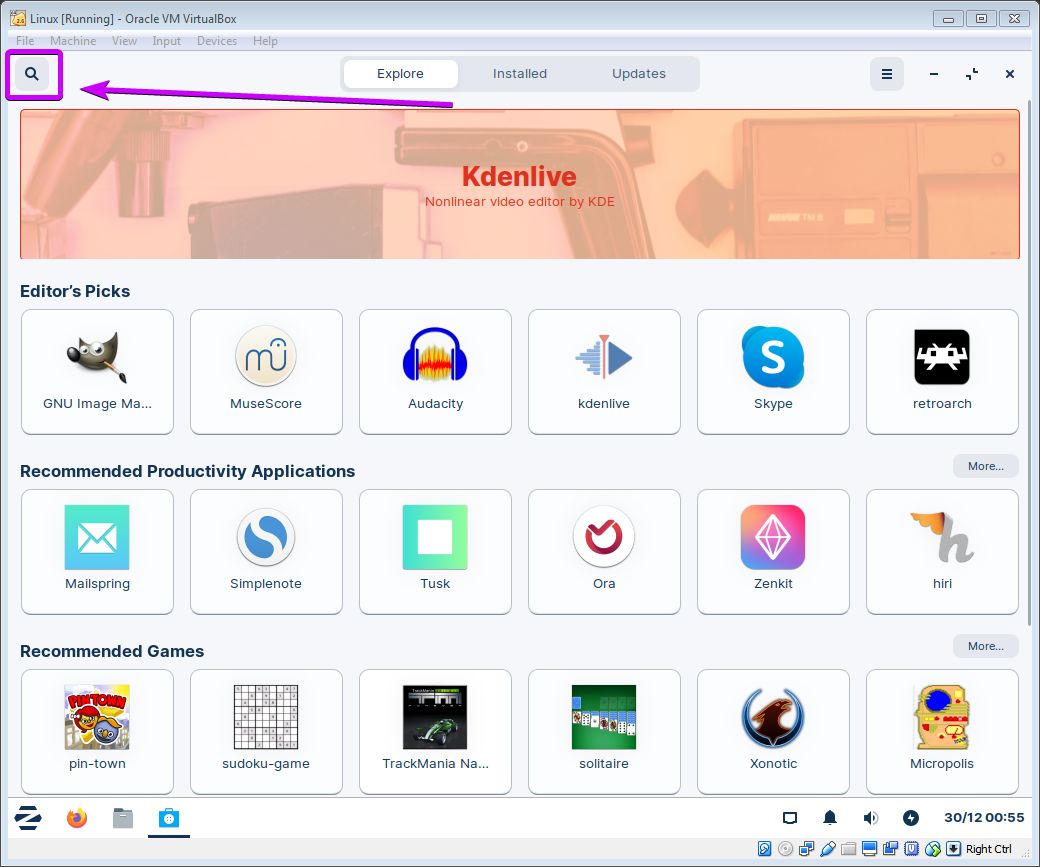The height and width of the screenshot is (867, 1040).
Task: Choose the Skype app card
Action: click(773, 371)
